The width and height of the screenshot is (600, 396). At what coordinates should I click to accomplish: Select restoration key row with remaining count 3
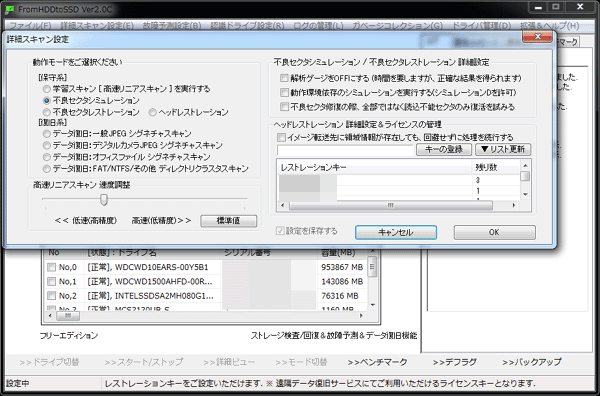(399, 180)
